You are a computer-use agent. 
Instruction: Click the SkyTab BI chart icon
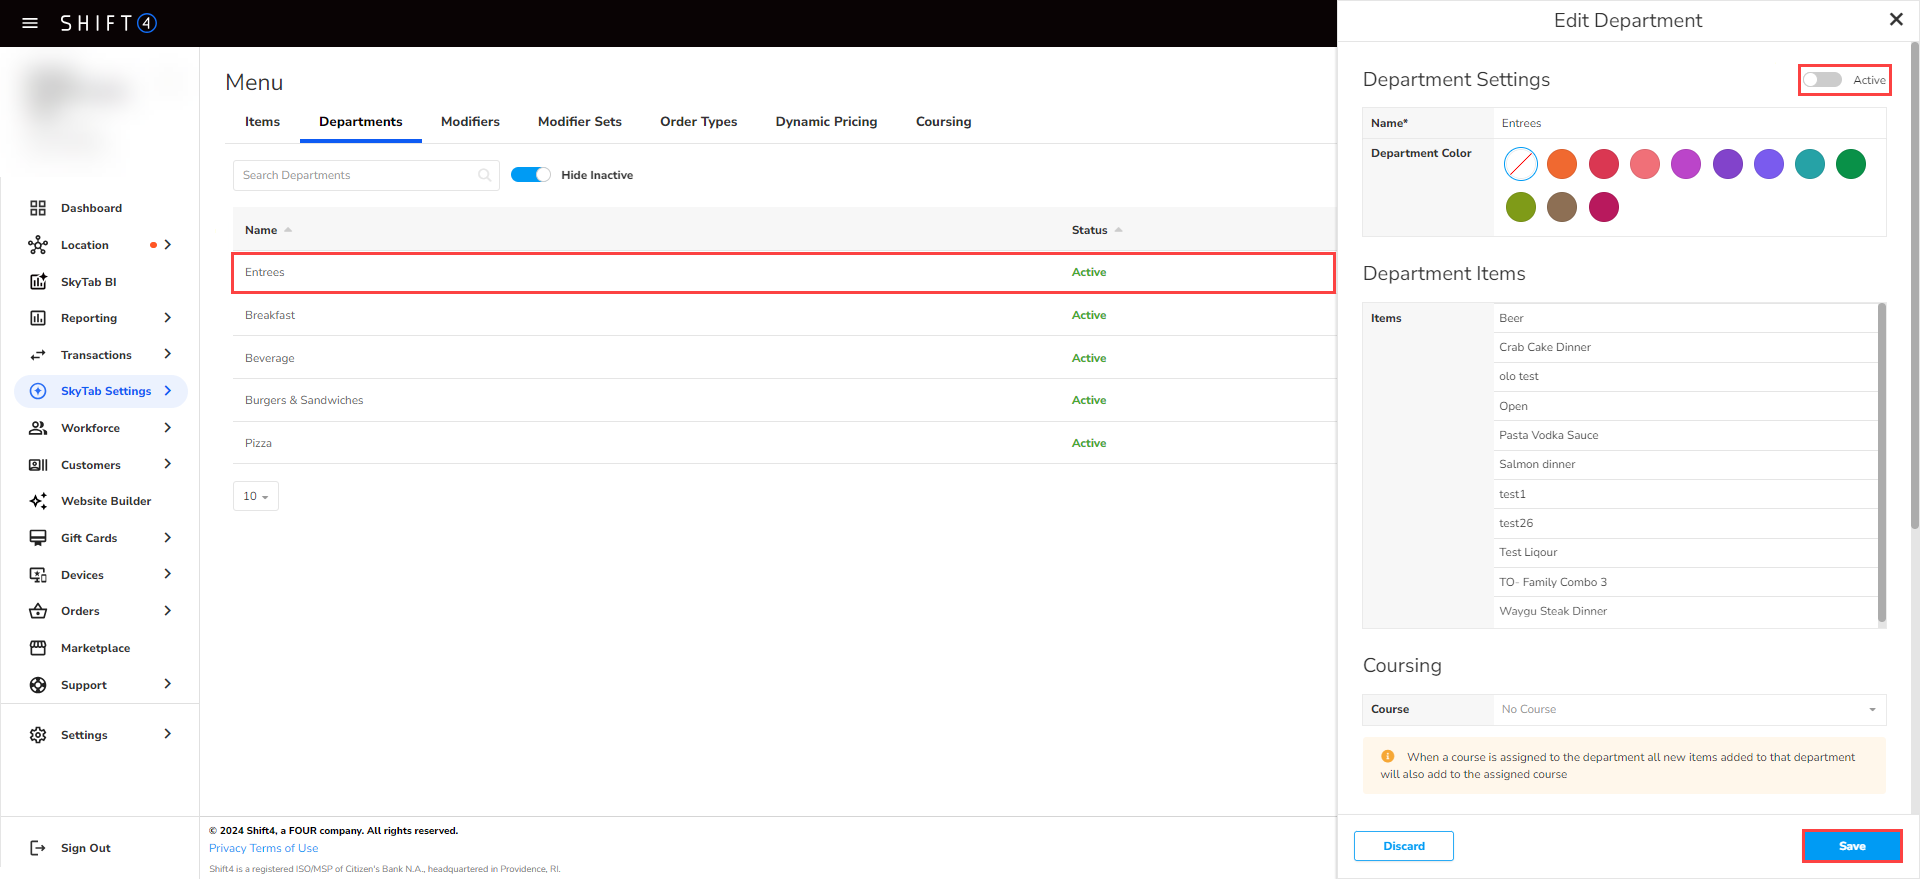pyautogui.click(x=38, y=282)
